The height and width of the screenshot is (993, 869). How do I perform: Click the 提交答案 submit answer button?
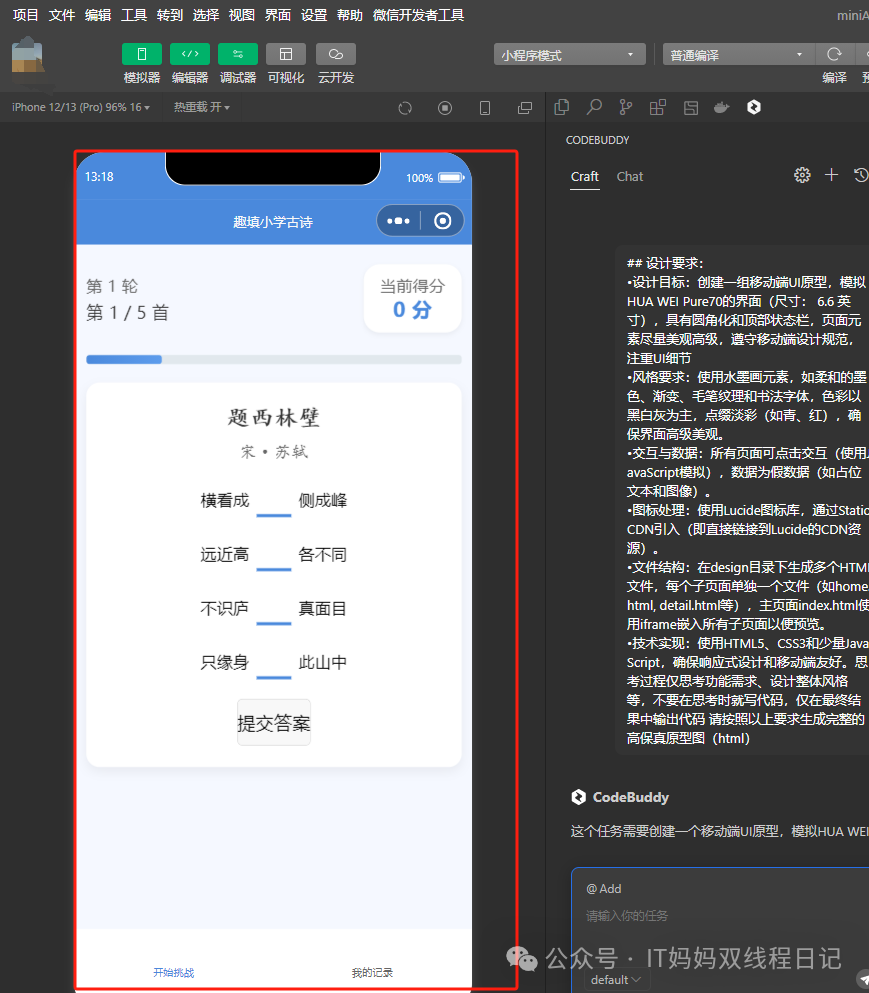273,721
